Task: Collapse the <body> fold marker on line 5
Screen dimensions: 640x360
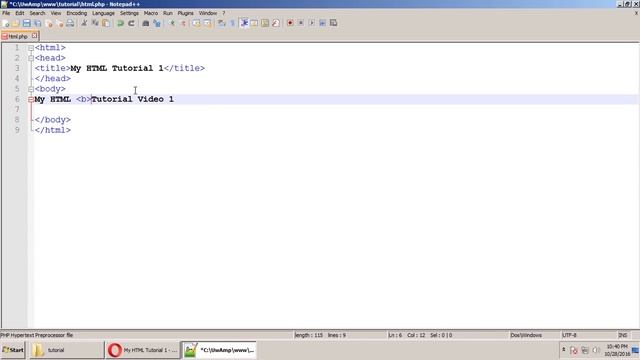Action: (31, 89)
